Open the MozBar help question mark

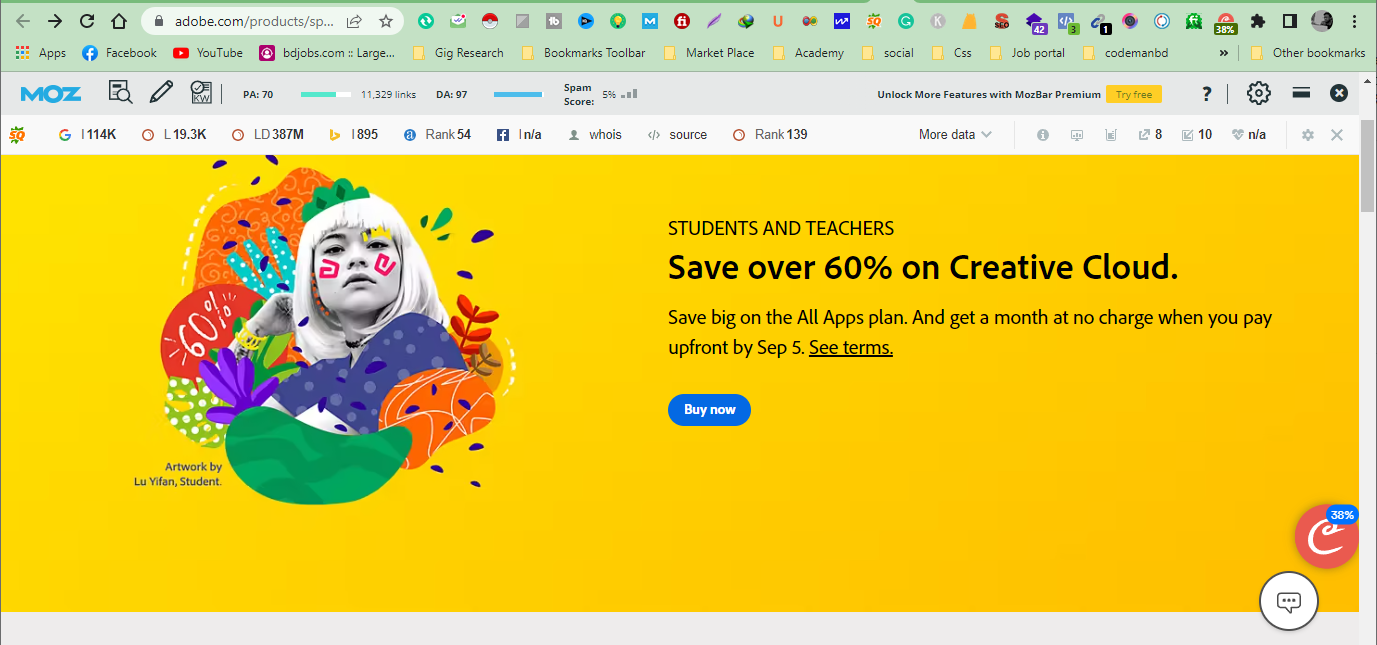click(1206, 93)
